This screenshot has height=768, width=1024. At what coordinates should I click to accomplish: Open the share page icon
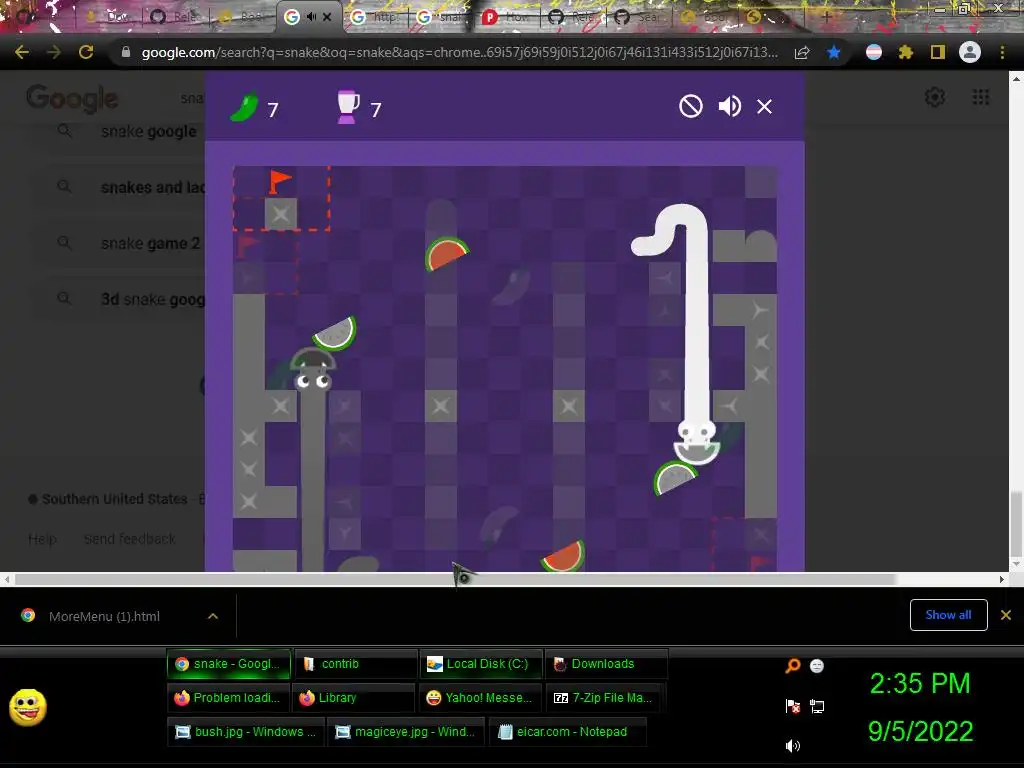click(801, 52)
